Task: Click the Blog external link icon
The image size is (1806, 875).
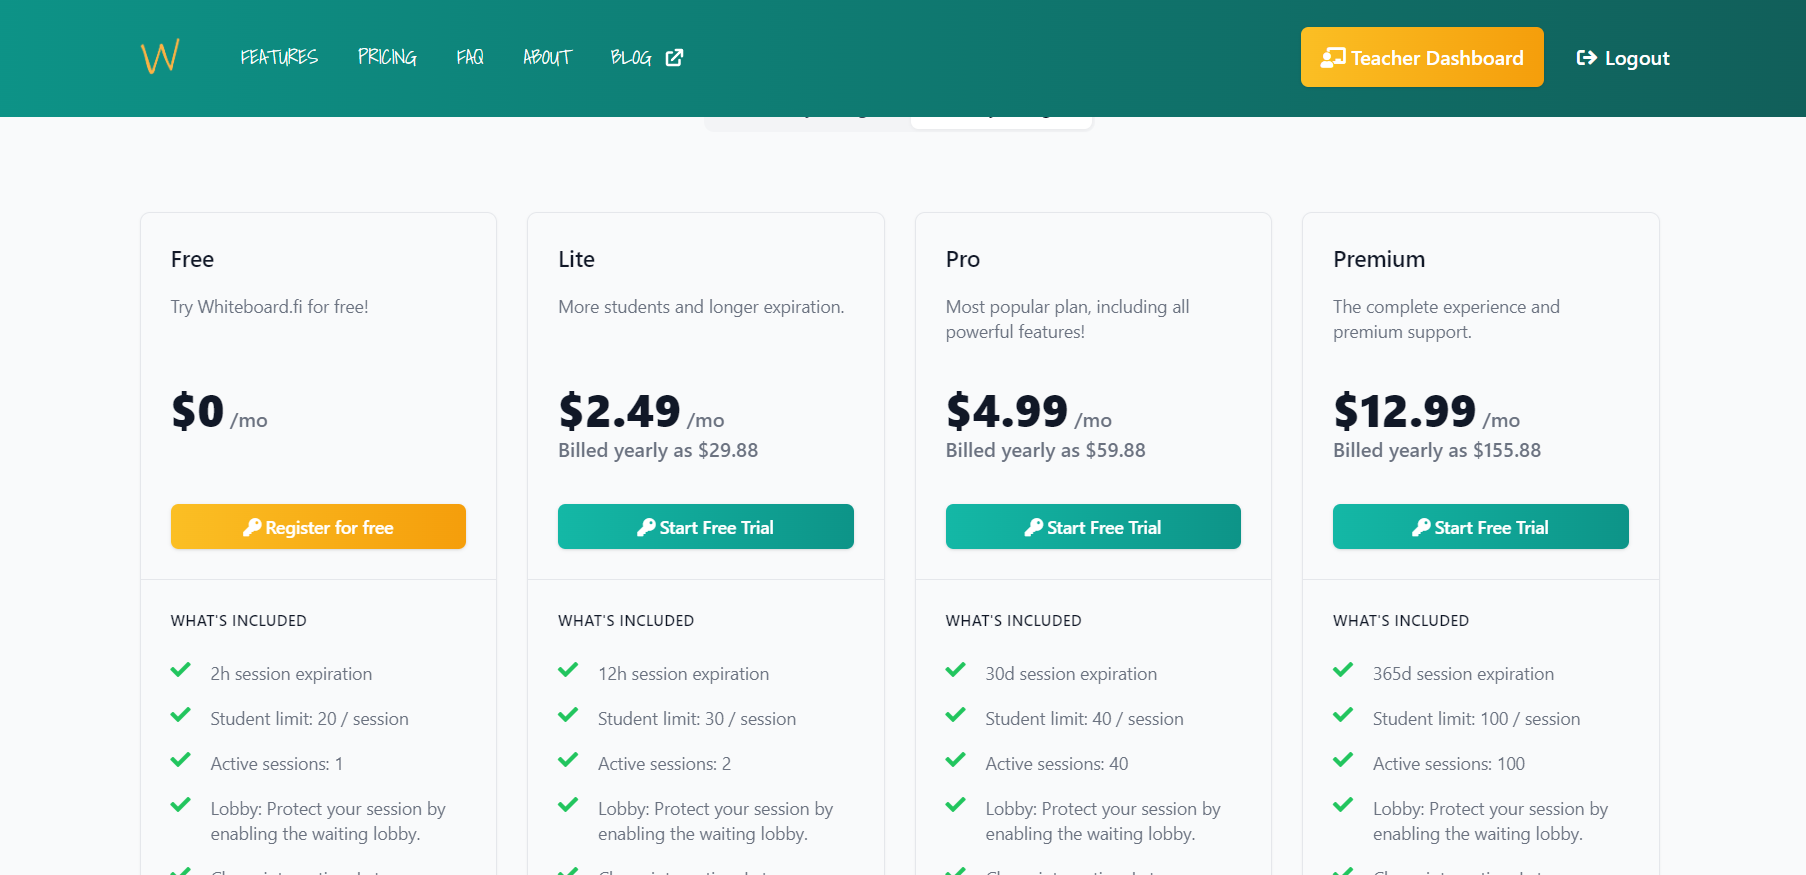Action: click(x=675, y=58)
